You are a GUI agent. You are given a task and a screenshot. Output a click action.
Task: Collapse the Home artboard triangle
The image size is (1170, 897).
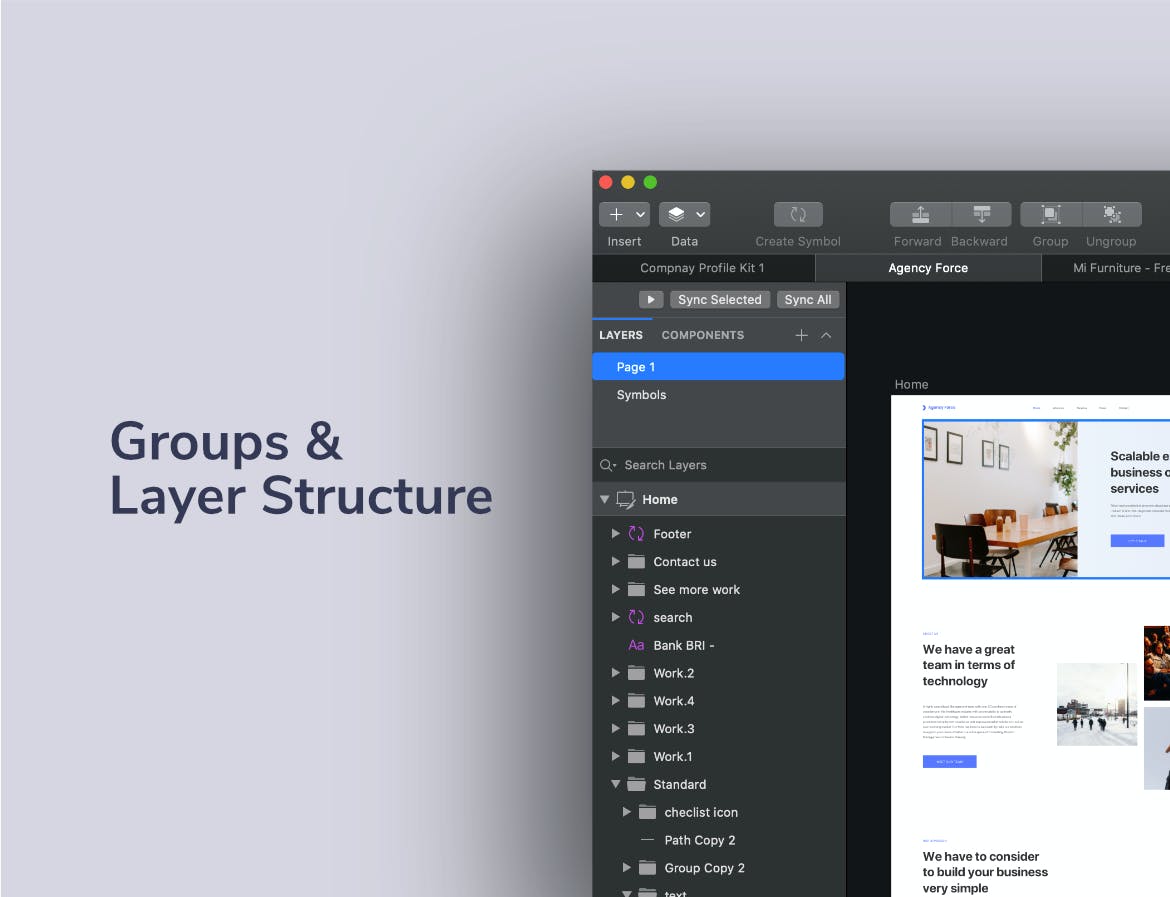click(x=604, y=499)
